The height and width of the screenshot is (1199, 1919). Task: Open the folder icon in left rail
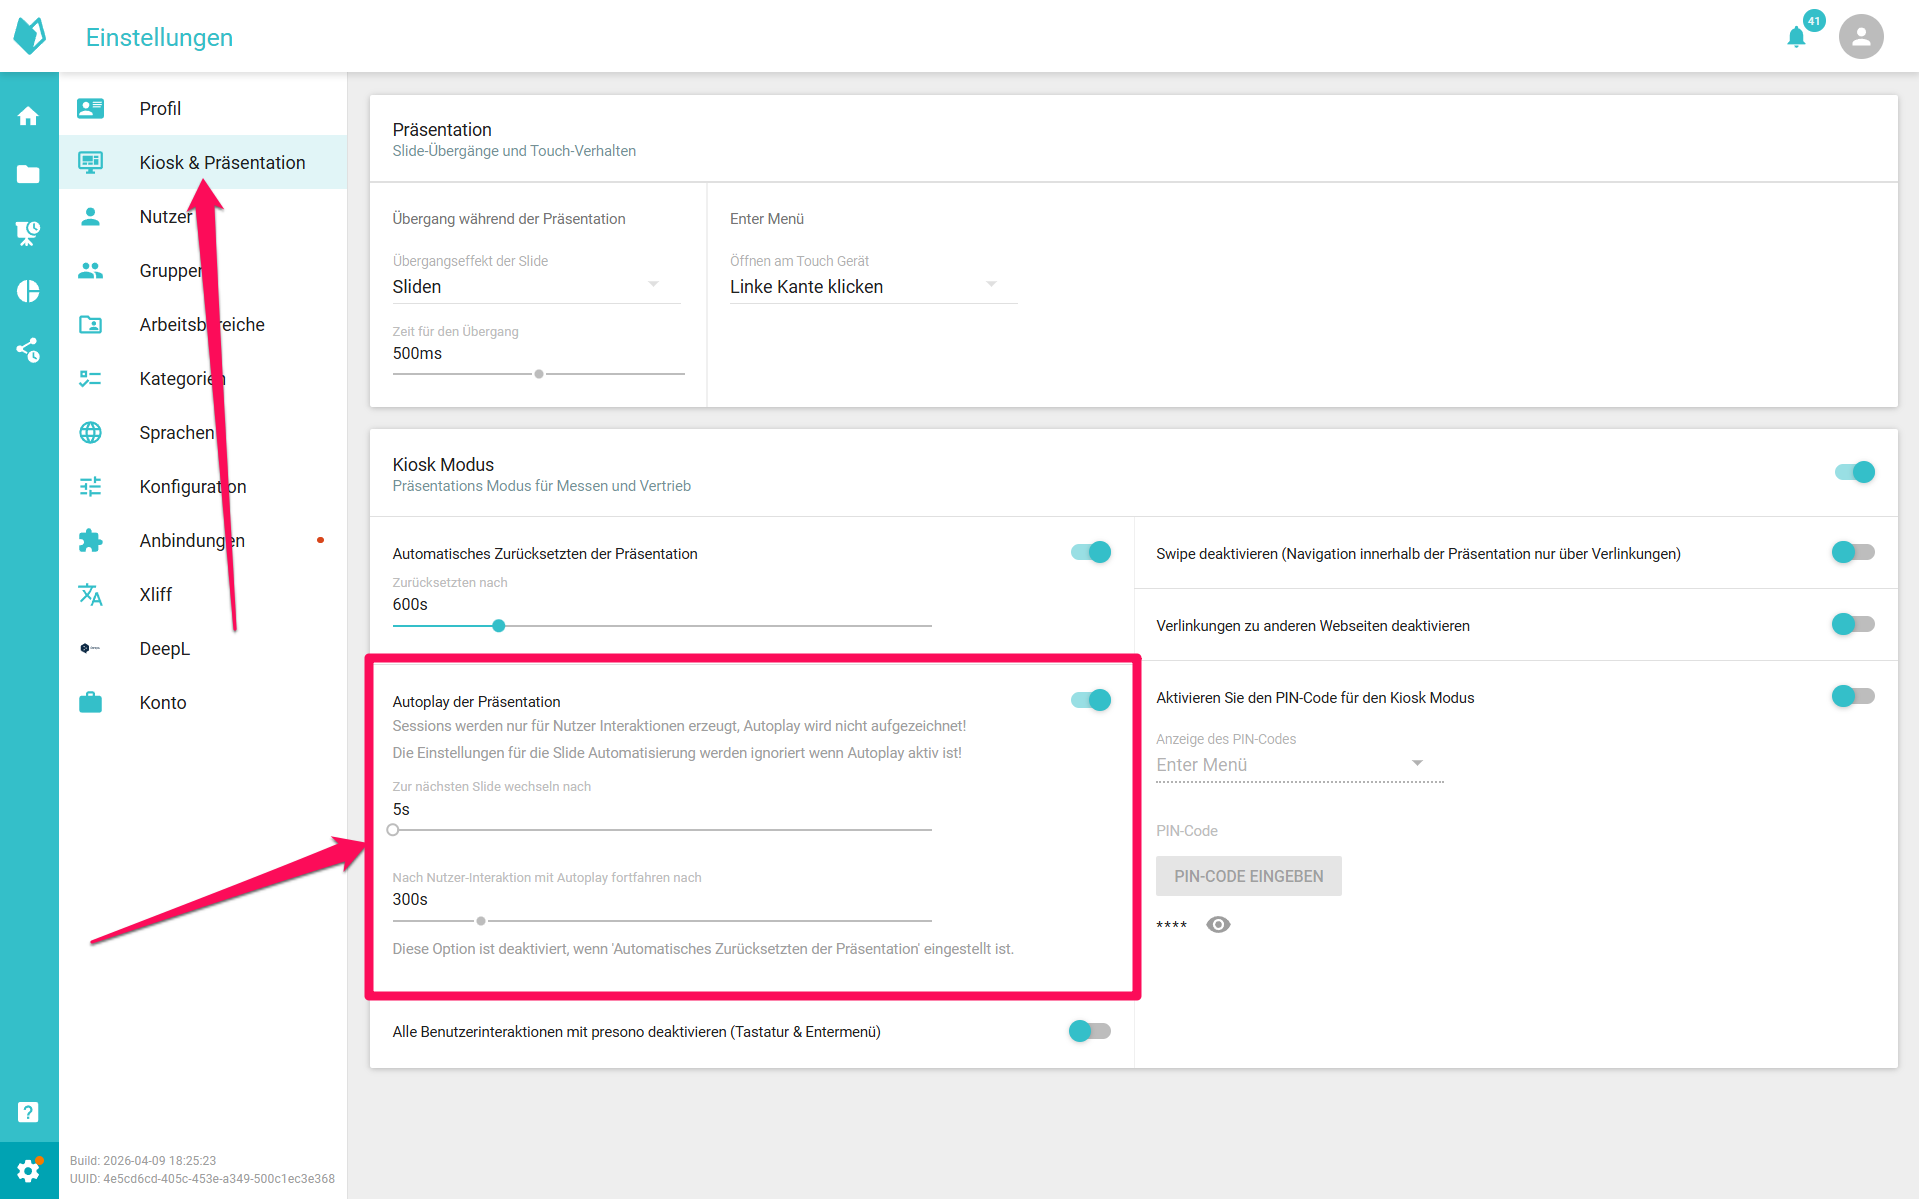(28, 175)
